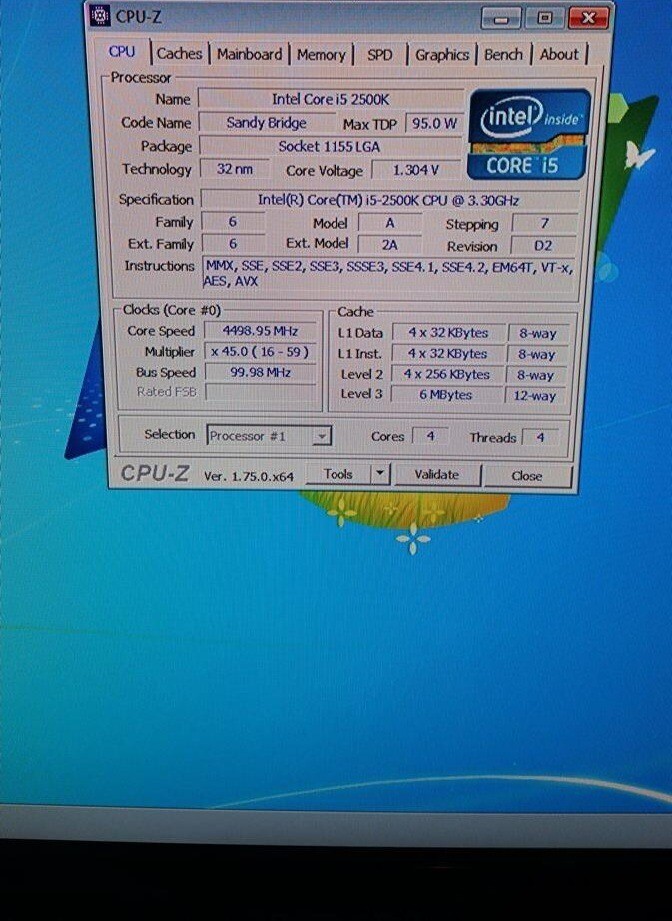The image size is (672, 921).
Task: Click the Family value 6
Action: click(233, 222)
